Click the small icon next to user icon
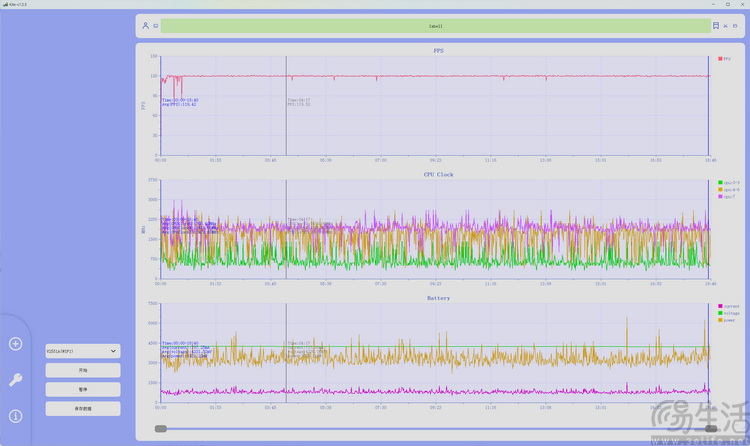Image resolution: width=750 pixels, height=446 pixels. 155,26
